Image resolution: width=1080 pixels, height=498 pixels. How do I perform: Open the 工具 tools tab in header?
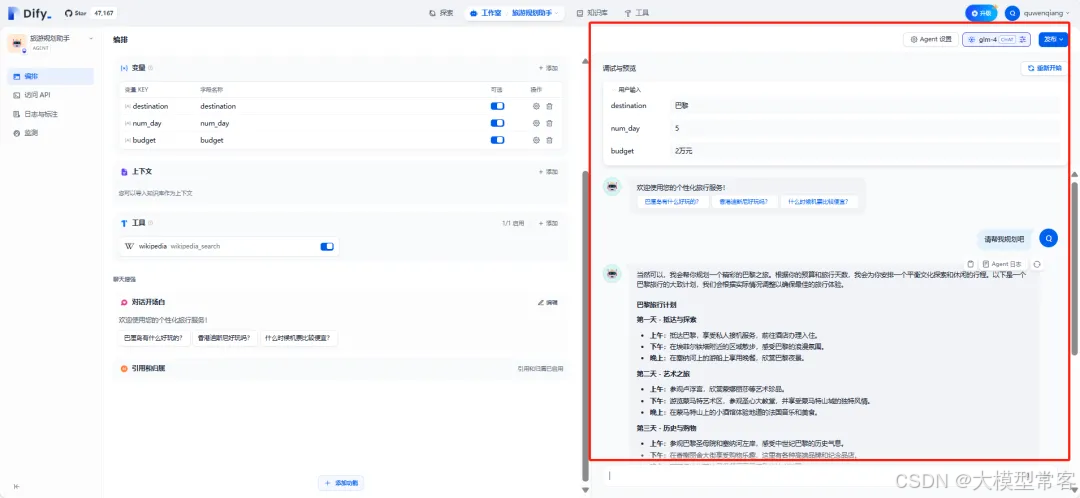pyautogui.click(x=636, y=12)
